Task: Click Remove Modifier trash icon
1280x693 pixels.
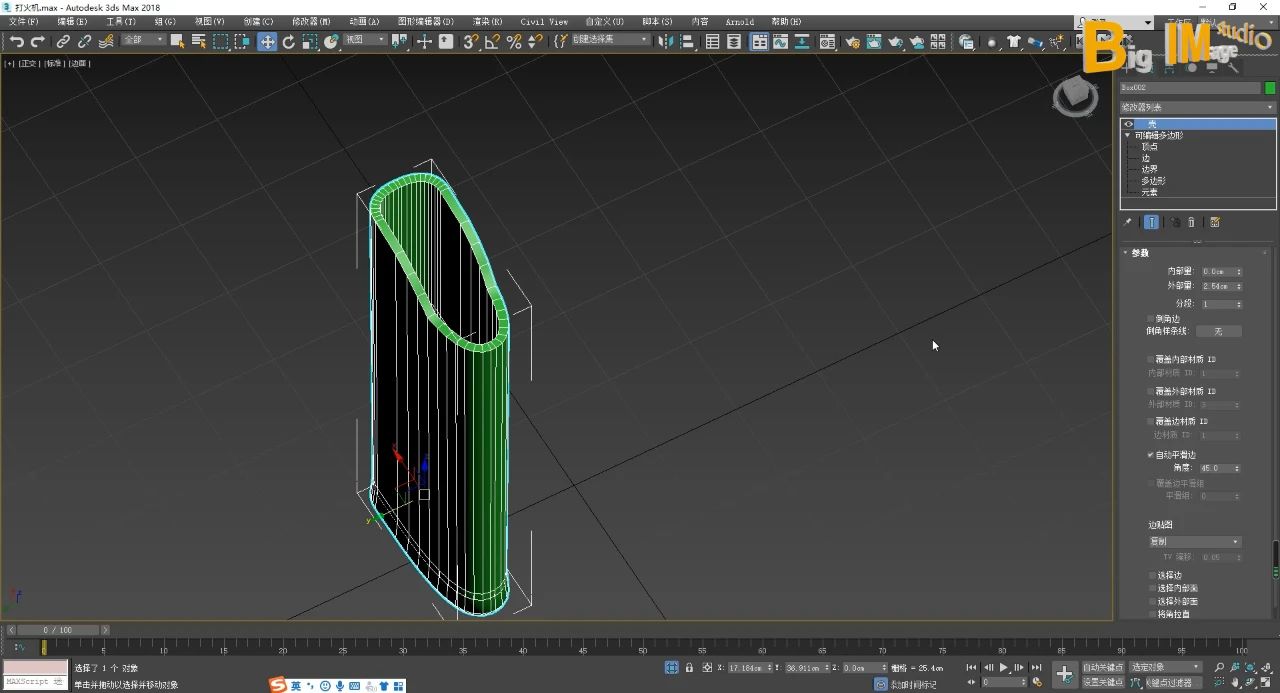Action: (1192, 222)
